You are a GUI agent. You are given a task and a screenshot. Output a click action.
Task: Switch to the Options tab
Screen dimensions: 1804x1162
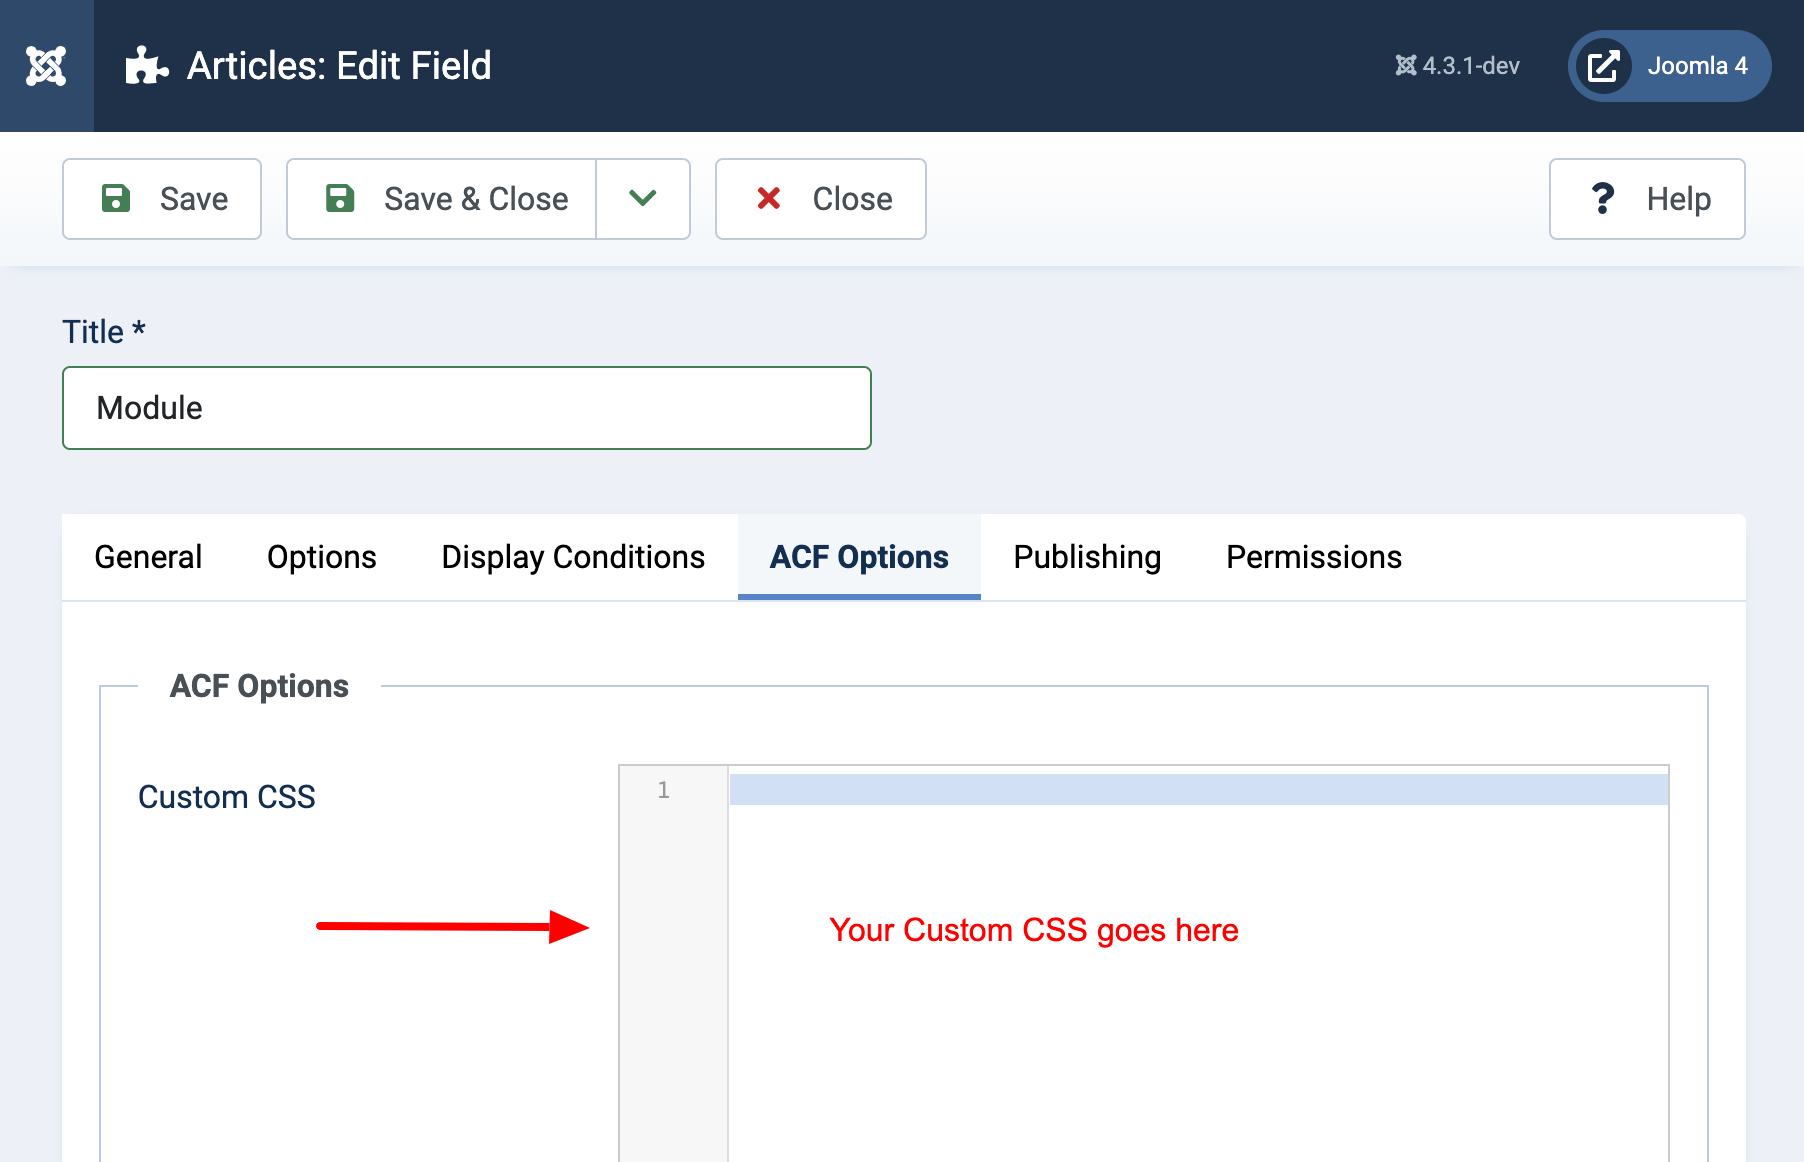(x=322, y=557)
